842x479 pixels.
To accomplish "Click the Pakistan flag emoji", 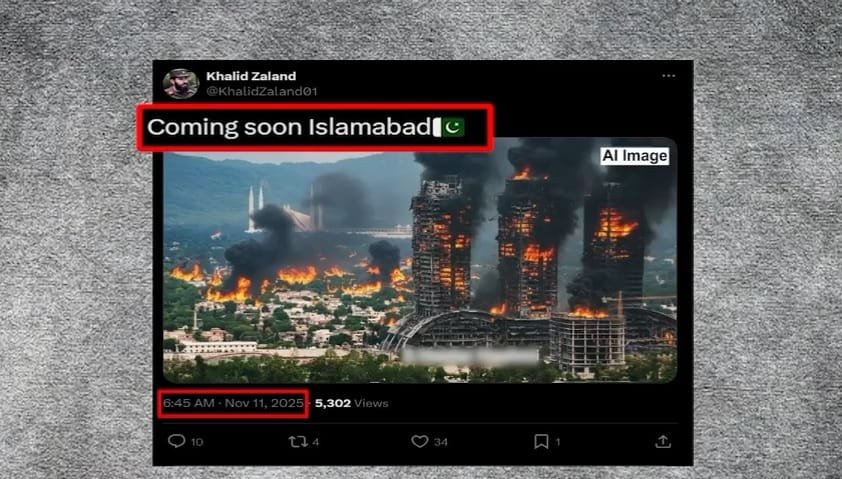I will point(449,127).
